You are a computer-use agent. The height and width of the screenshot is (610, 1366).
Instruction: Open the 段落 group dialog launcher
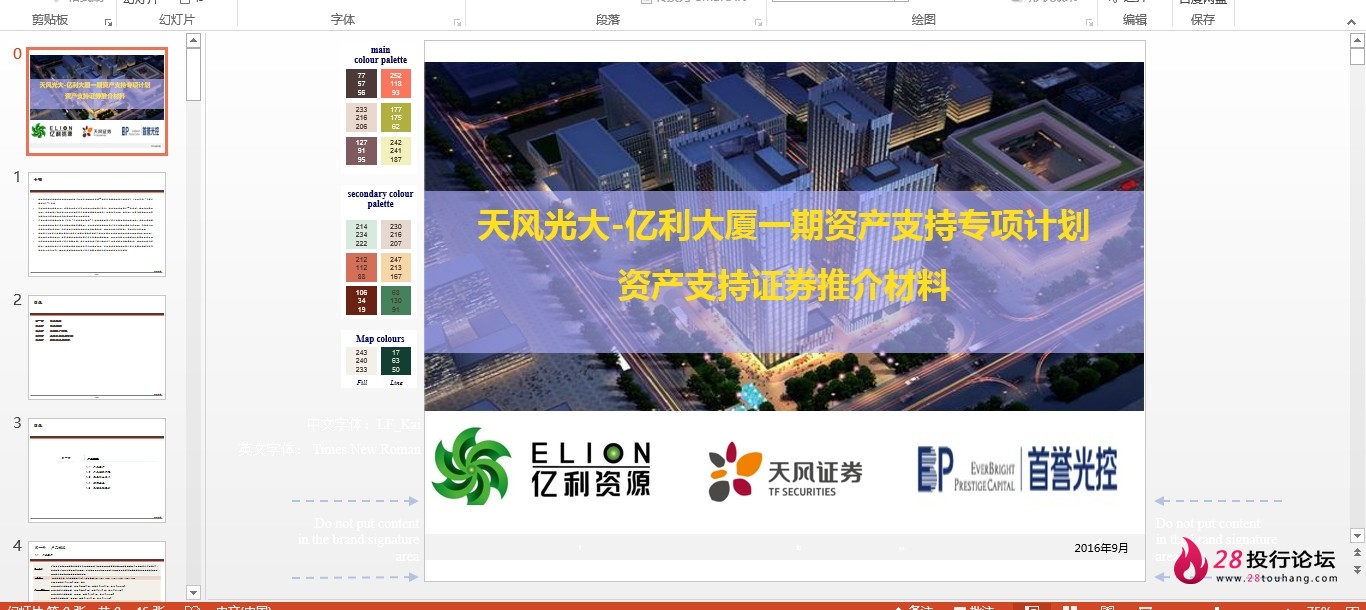pos(759,21)
